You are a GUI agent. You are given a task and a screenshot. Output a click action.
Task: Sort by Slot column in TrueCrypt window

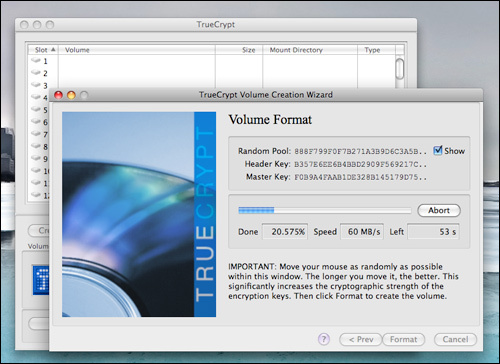pyautogui.click(x=43, y=50)
